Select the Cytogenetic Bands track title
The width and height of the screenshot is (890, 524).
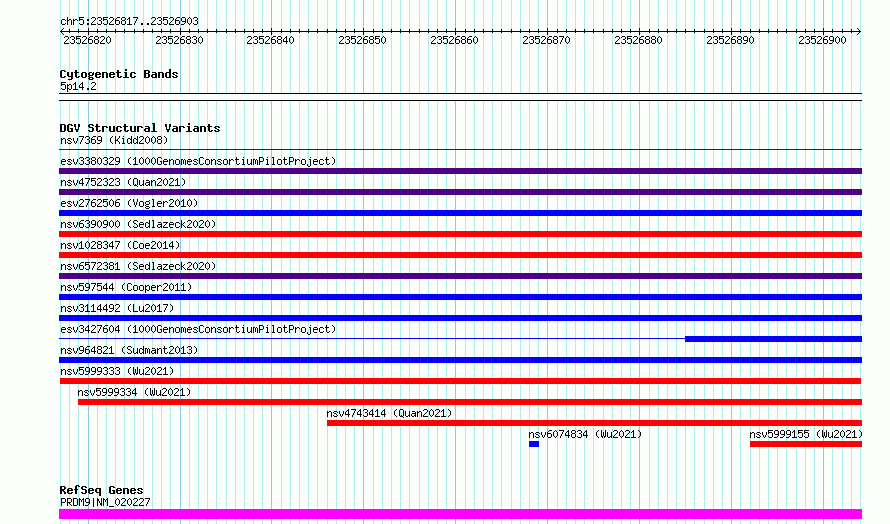(119, 74)
